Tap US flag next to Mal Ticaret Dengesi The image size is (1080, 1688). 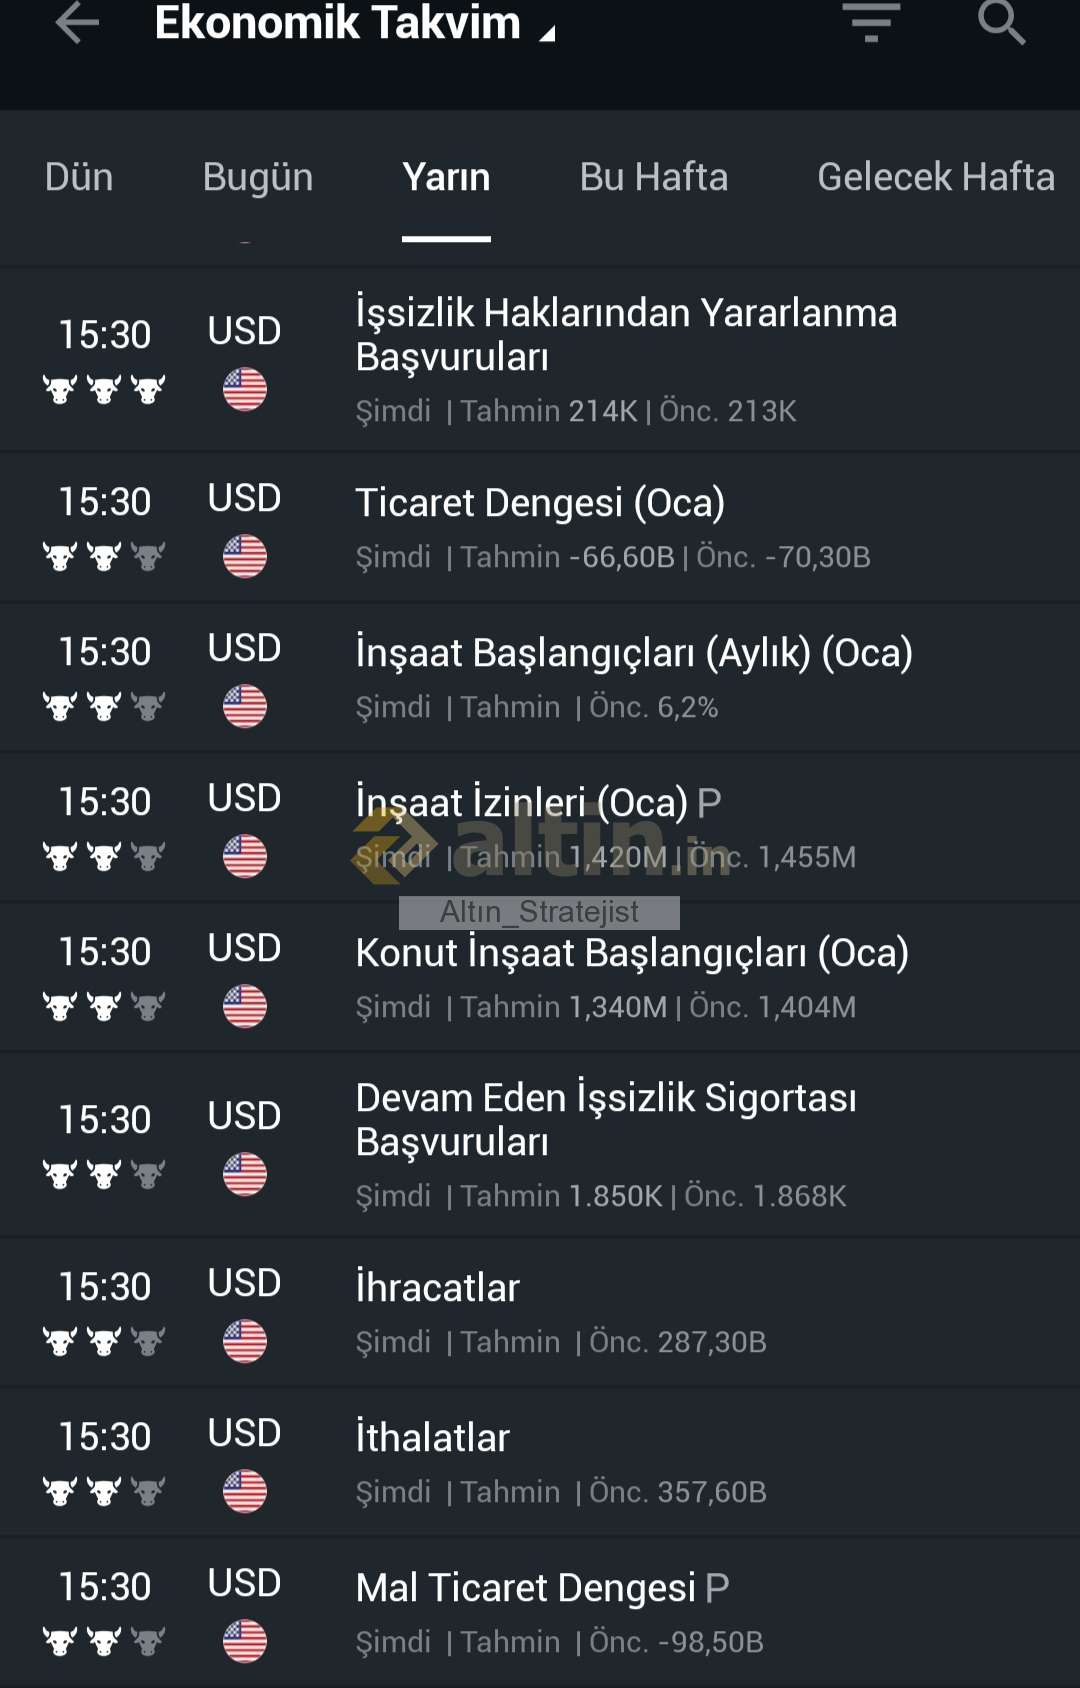(x=245, y=1641)
